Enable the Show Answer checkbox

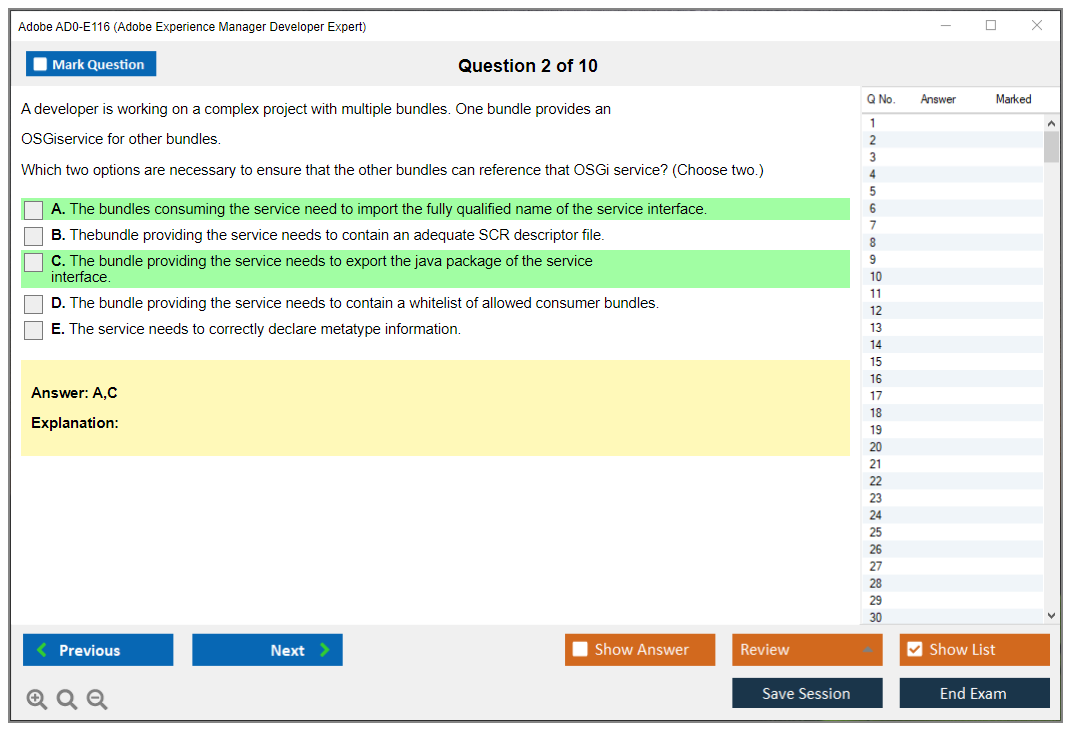[580, 650]
